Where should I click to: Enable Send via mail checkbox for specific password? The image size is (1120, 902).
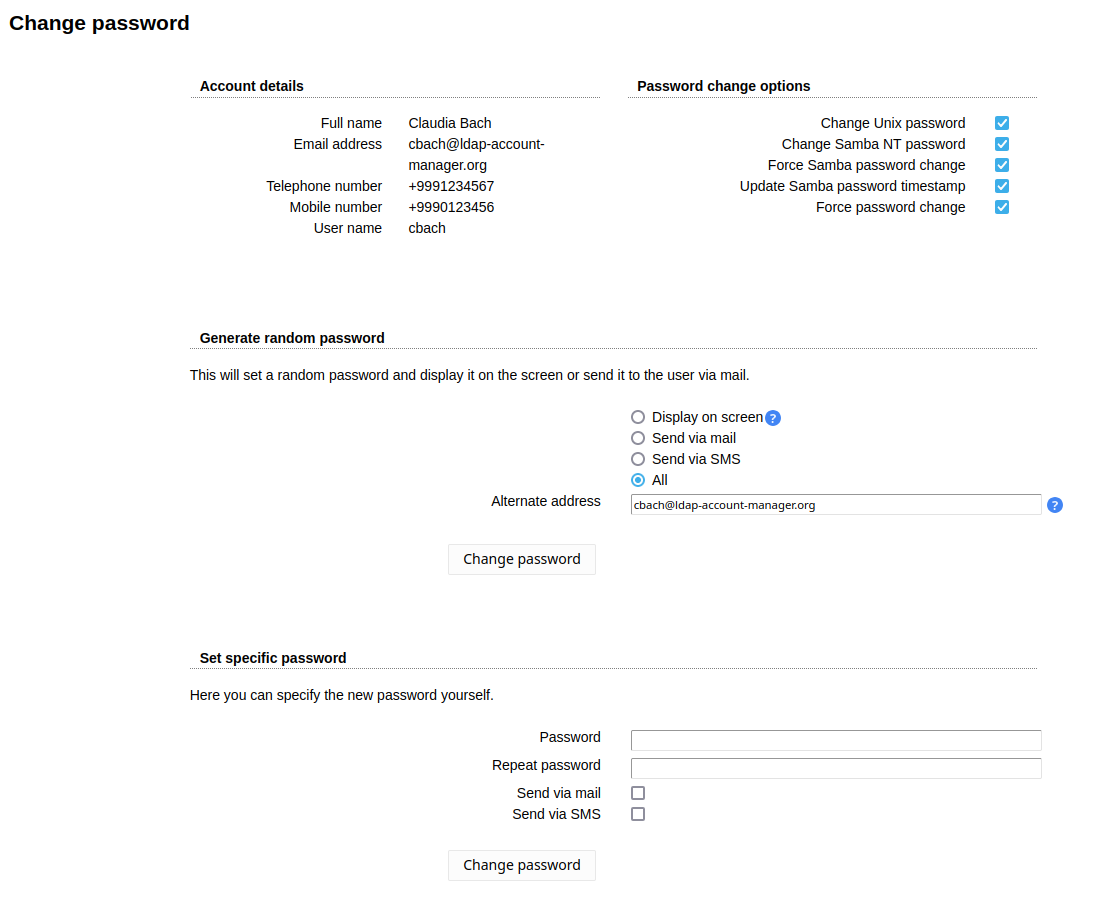[x=638, y=793]
